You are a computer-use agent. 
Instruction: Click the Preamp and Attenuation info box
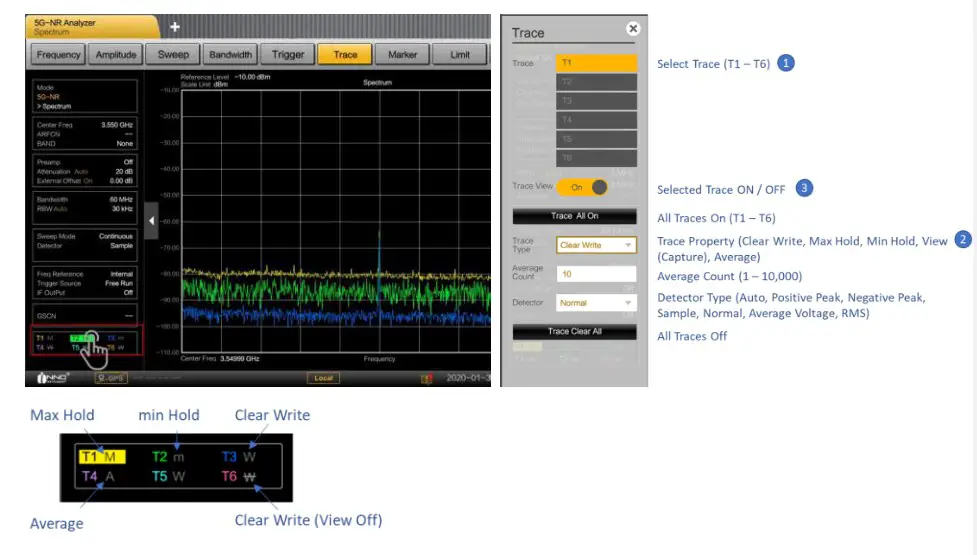point(85,171)
